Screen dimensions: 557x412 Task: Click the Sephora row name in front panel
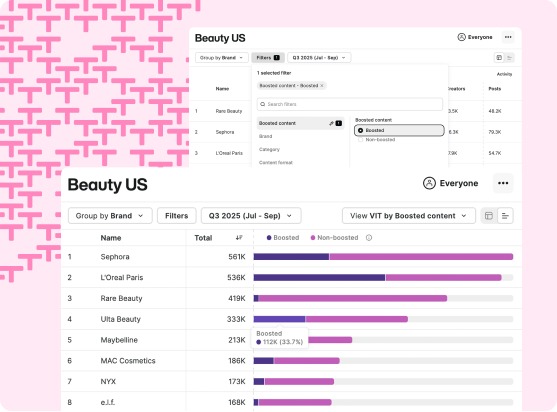coord(115,257)
